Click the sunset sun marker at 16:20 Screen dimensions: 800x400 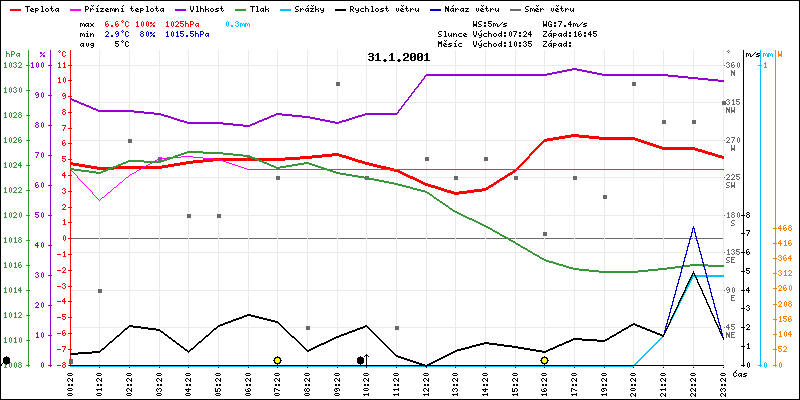[x=544, y=360]
